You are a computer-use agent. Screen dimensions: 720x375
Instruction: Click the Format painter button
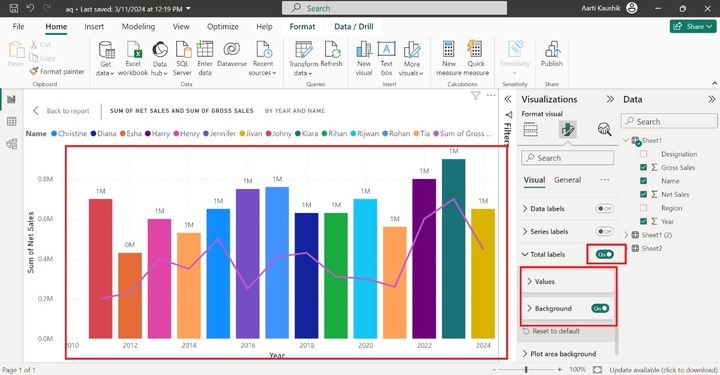coord(57,71)
